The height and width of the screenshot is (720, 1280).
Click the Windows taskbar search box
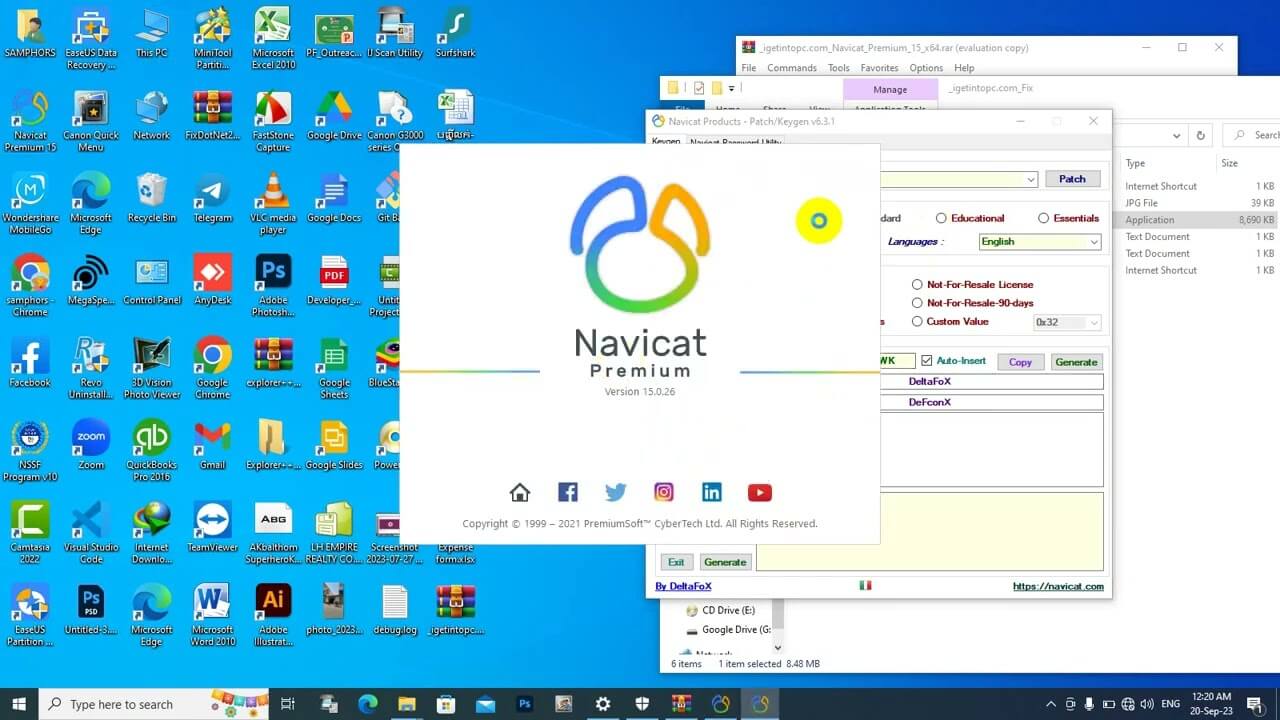tap(152, 704)
